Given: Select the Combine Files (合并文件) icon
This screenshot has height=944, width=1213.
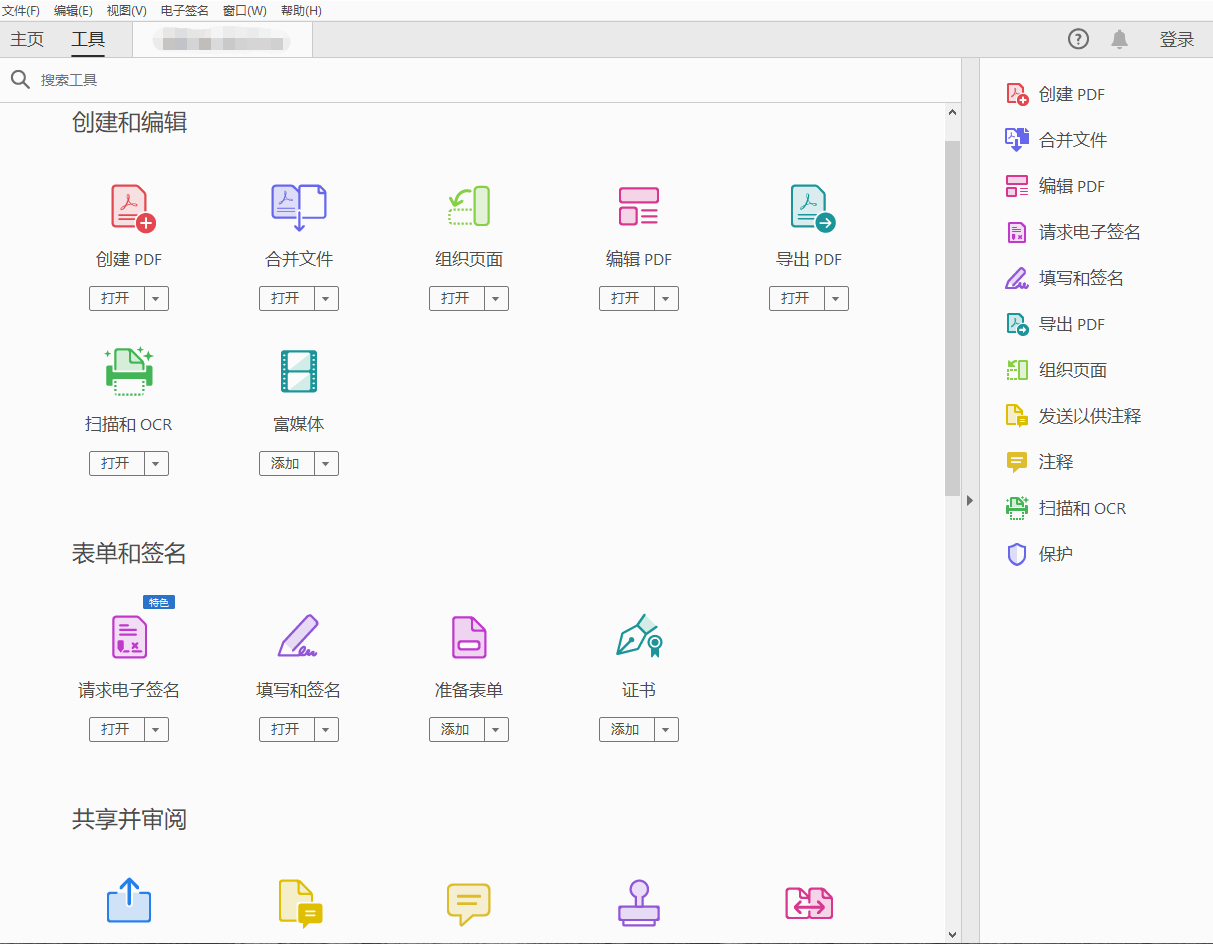Looking at the screenshot, I should (299, 208).
